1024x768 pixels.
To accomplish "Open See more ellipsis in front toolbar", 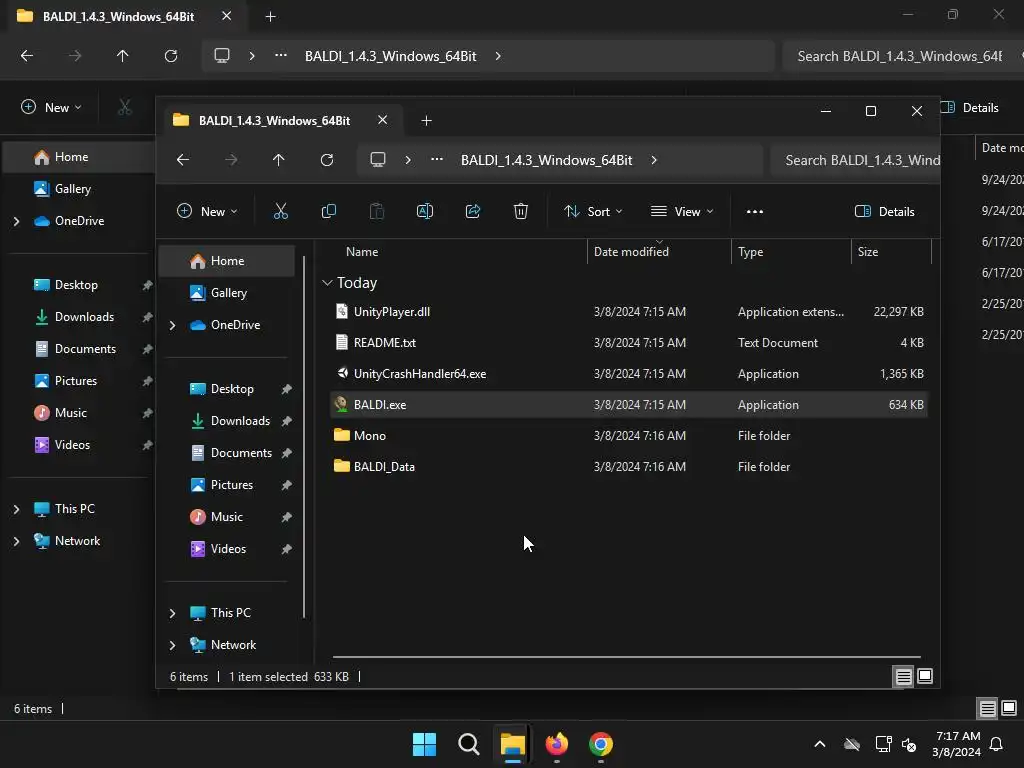I will tap(755, 211).
